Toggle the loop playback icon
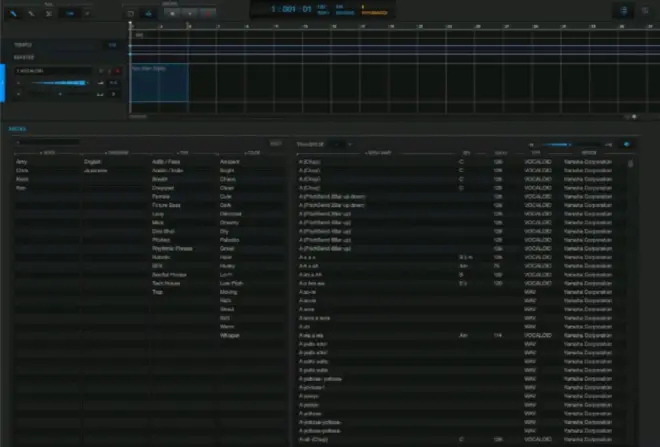660x447 pixels. (x=131, y=13)
